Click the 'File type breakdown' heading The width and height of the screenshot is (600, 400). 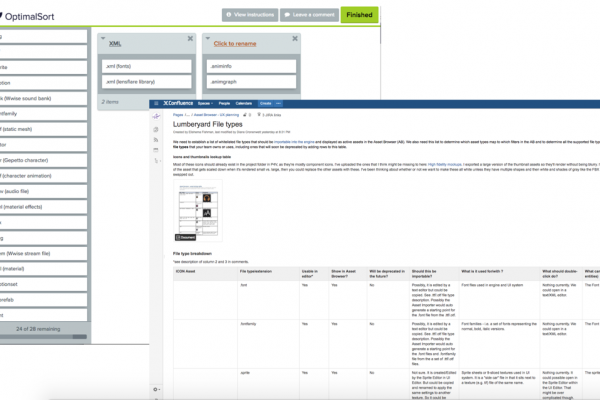pyautogui.click(x=192, y=254)
